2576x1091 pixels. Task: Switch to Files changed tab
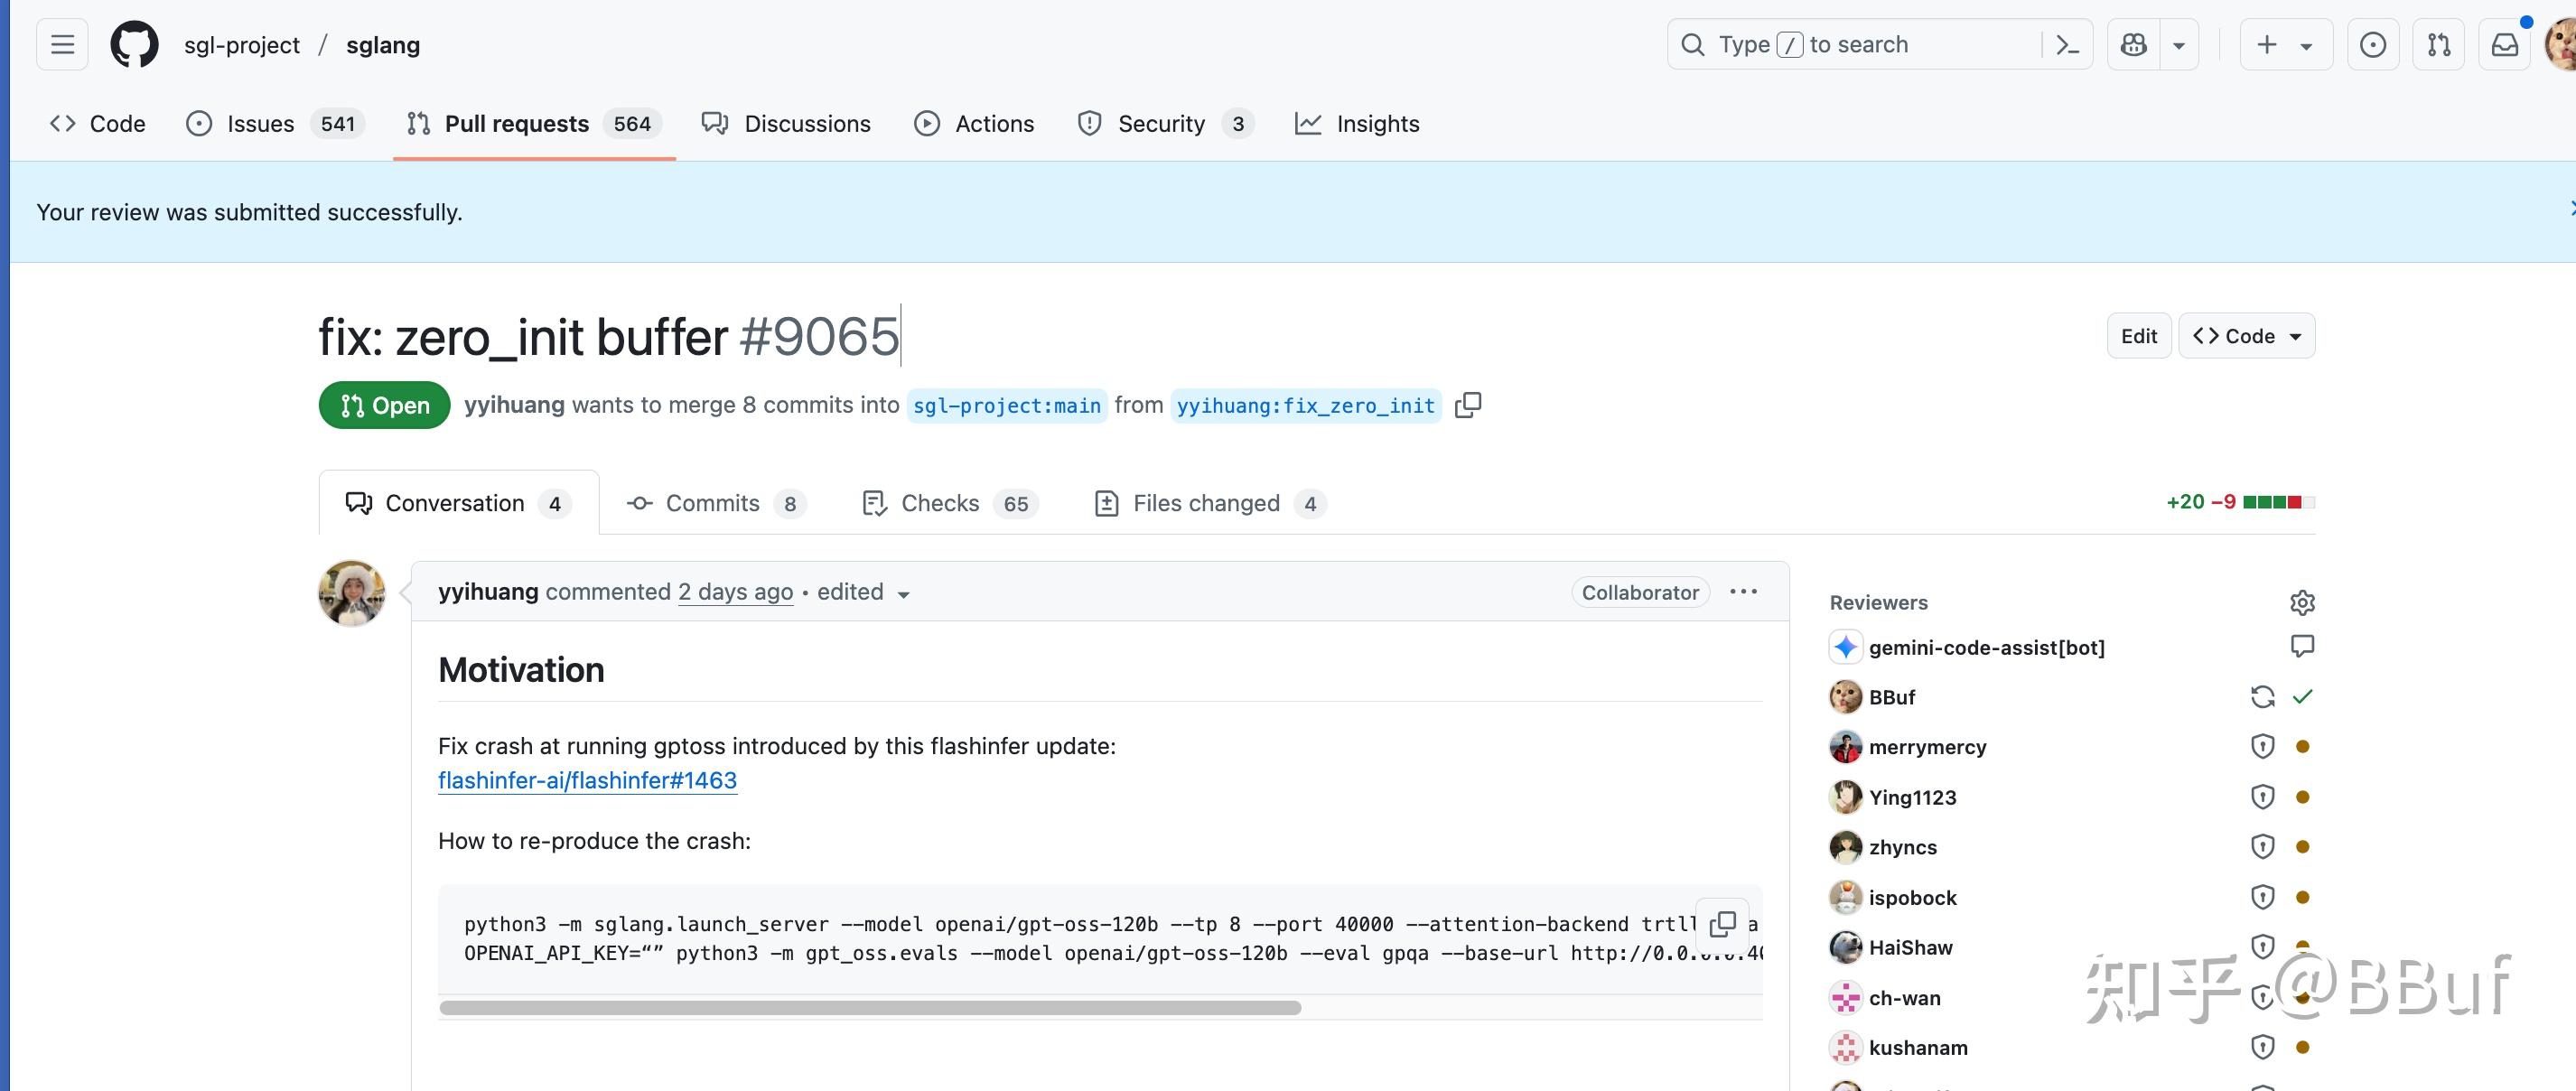point(1211,503)
